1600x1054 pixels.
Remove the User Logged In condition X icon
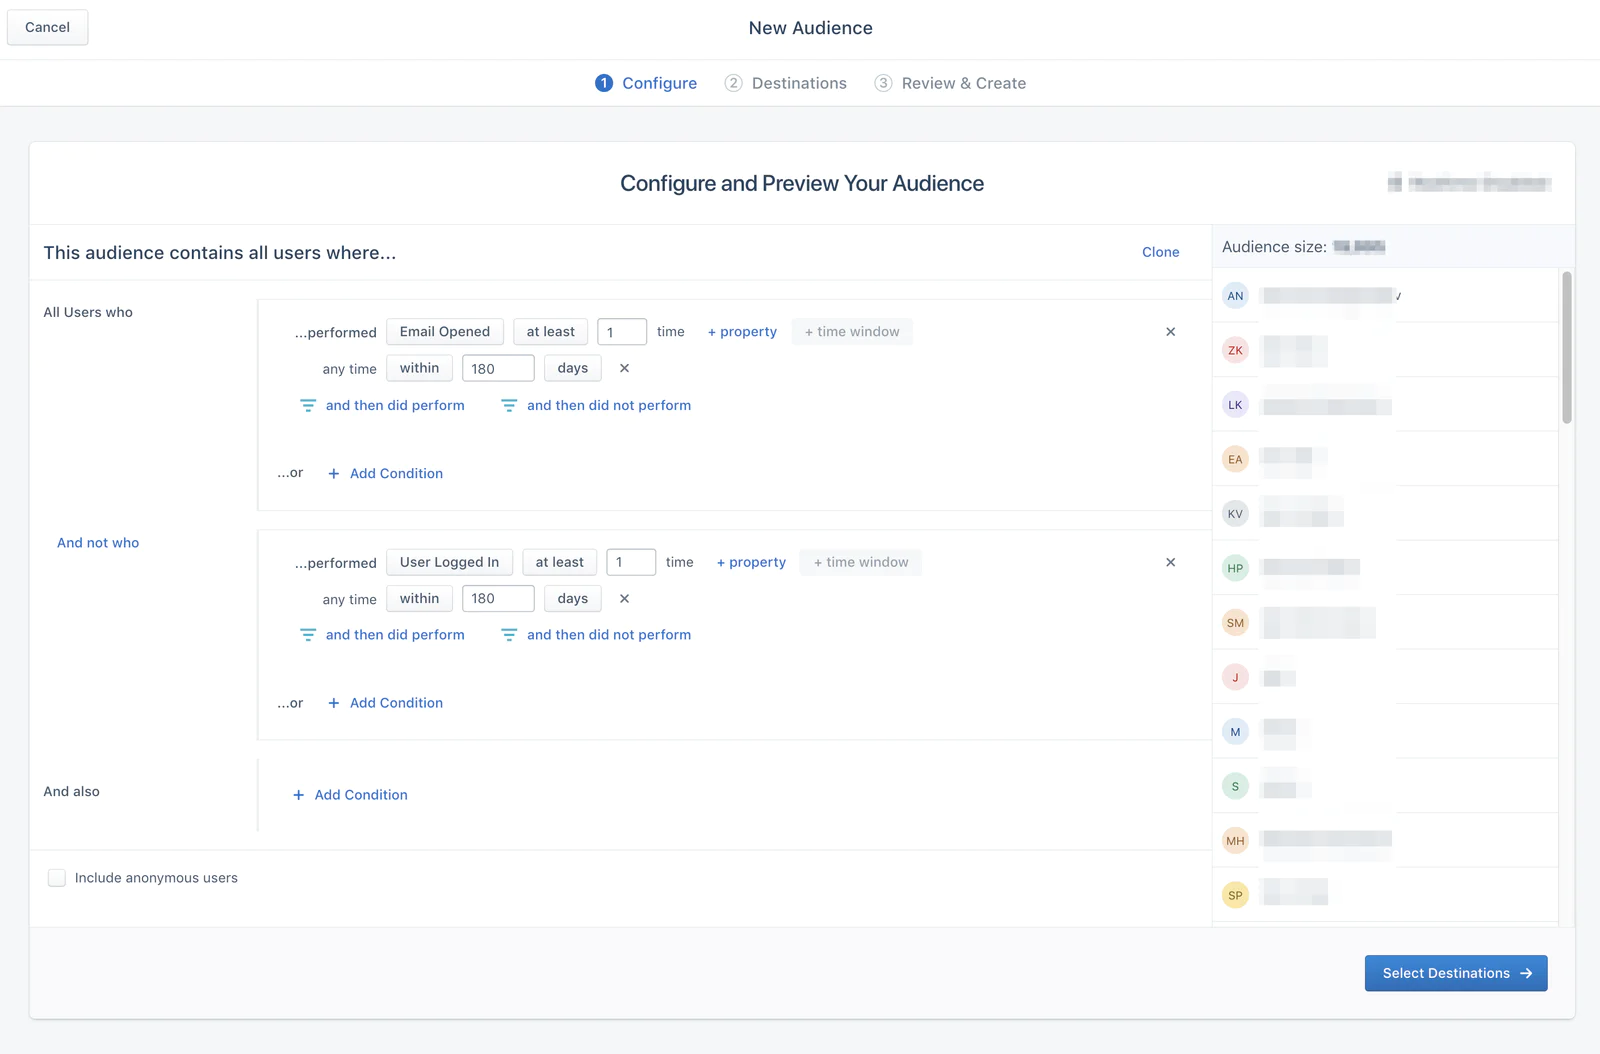point(1170,563)
